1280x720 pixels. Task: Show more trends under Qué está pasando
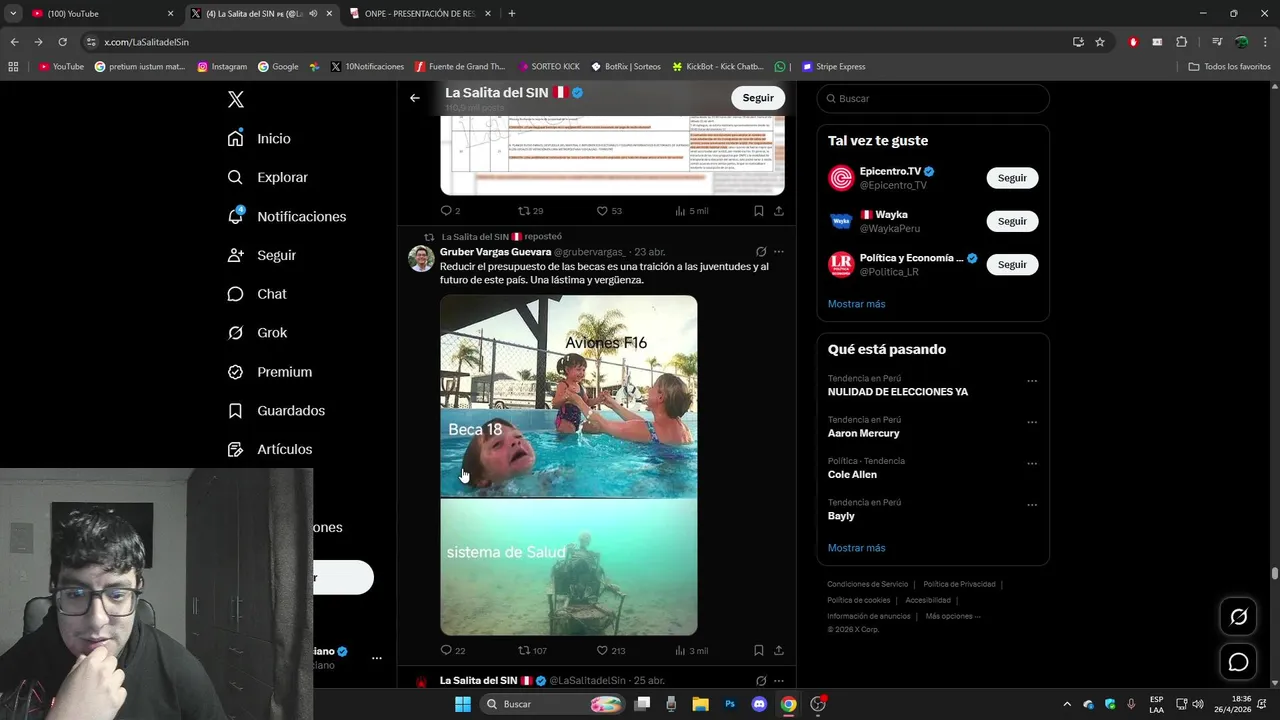856,548
